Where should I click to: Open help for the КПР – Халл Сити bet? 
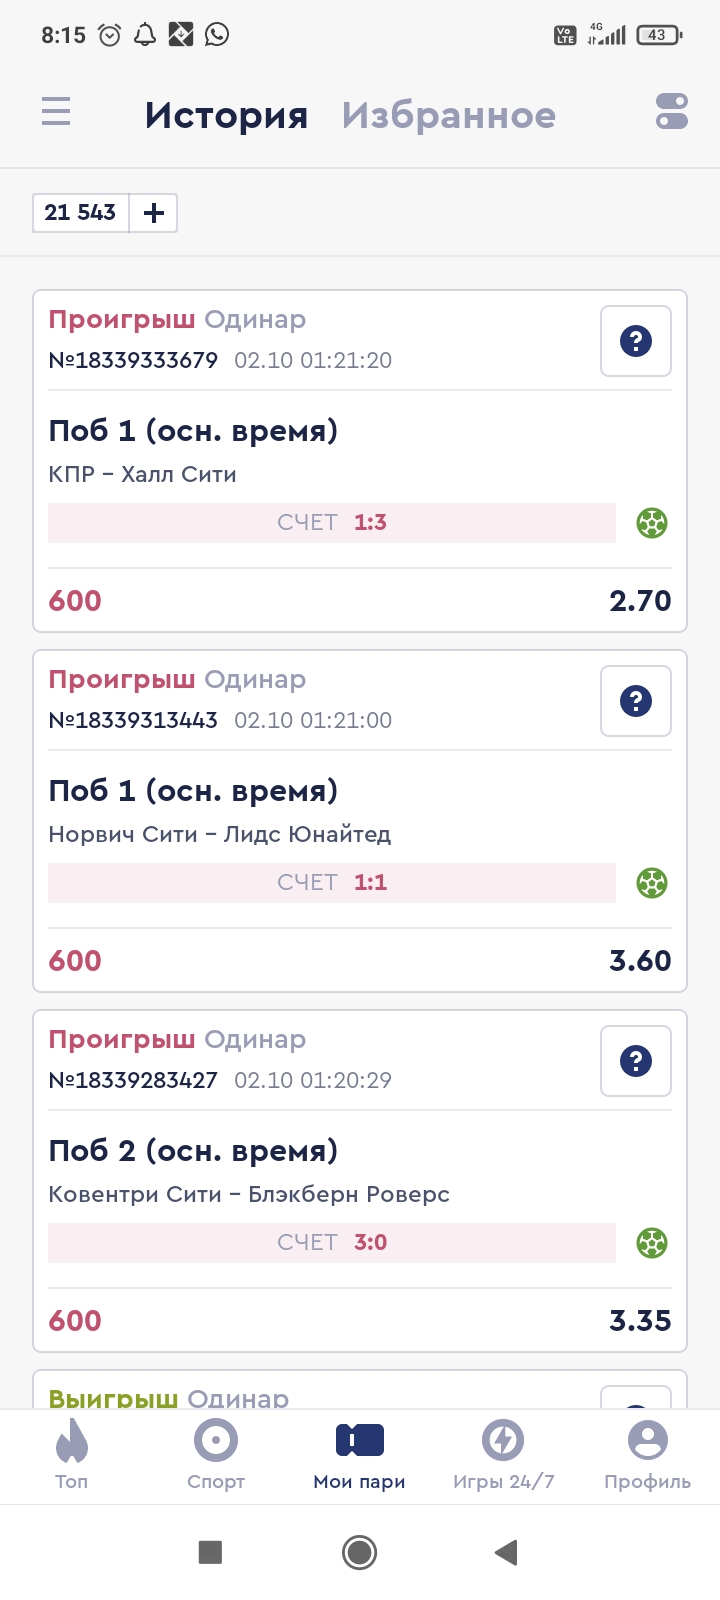(x=635, y=342)
